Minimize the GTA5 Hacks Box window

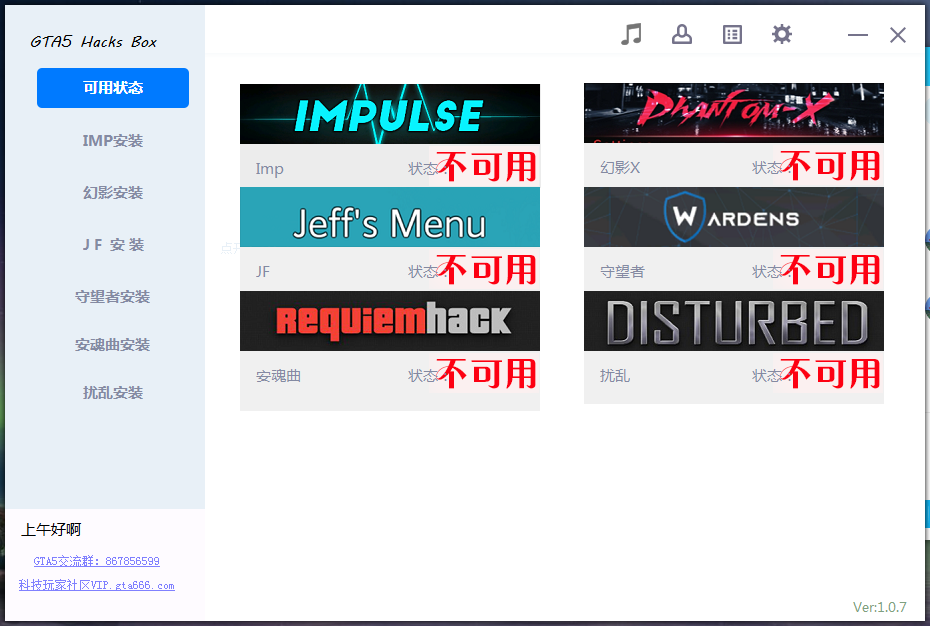[858, 35]
